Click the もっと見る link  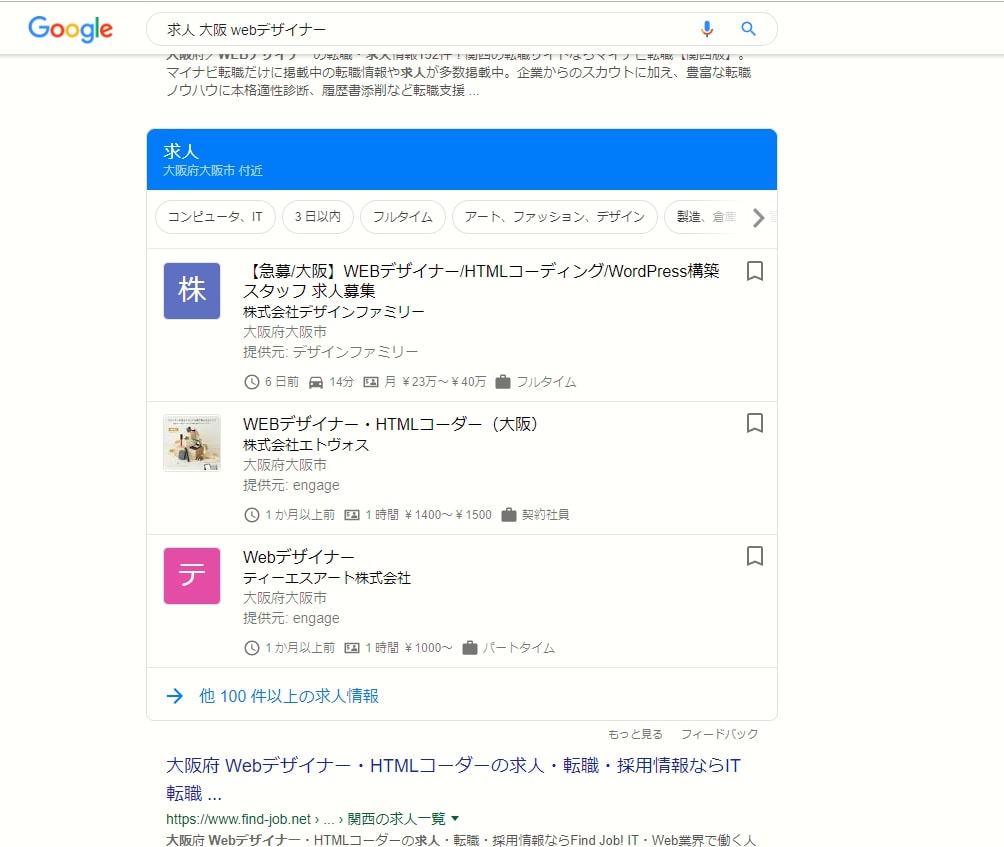pyautogui.click(x=635, y=734)
